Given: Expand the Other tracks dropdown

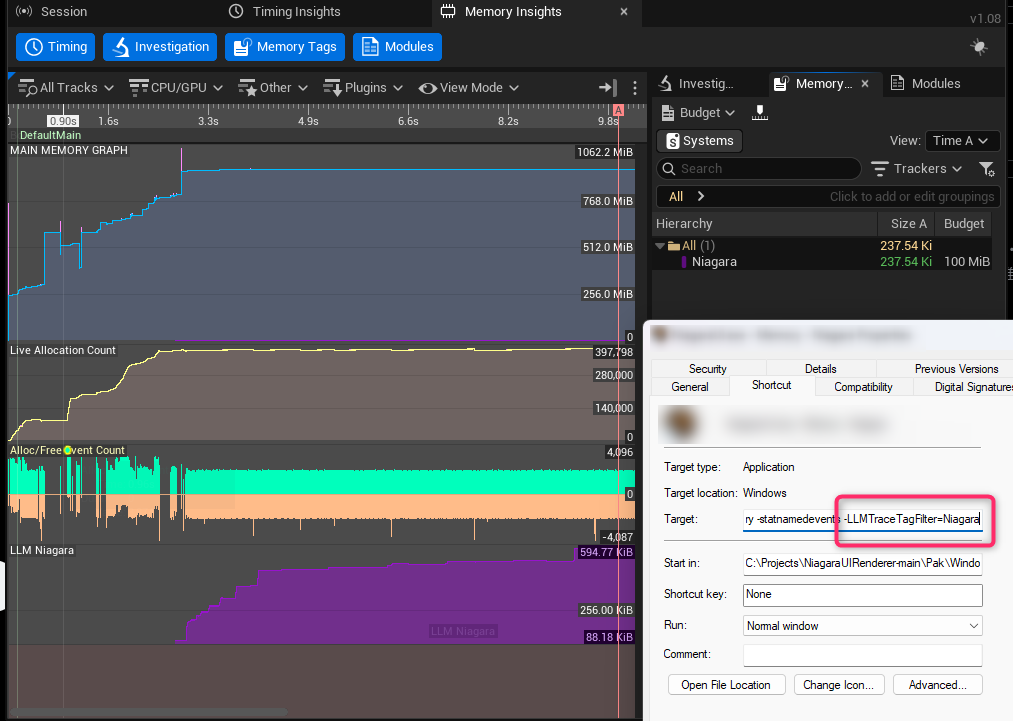Looking at the screenshot, I should (x=273, y=88).
